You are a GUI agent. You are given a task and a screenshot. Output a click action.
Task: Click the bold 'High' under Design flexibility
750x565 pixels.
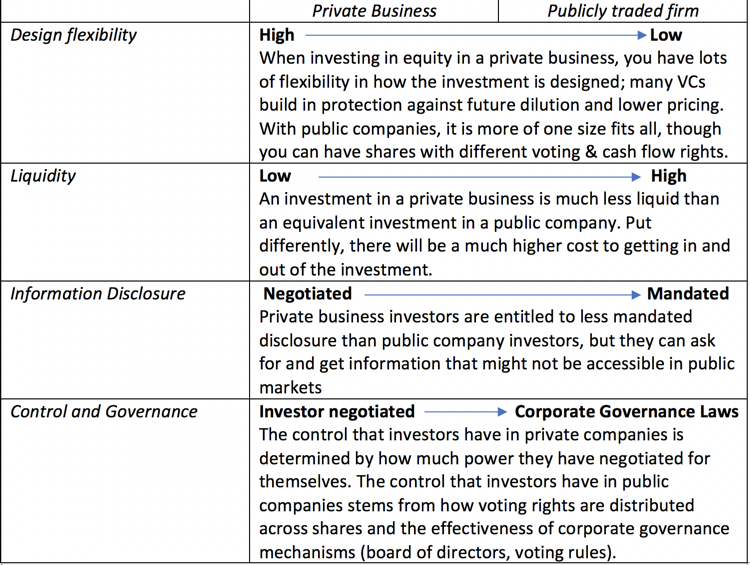coord(276,35)
